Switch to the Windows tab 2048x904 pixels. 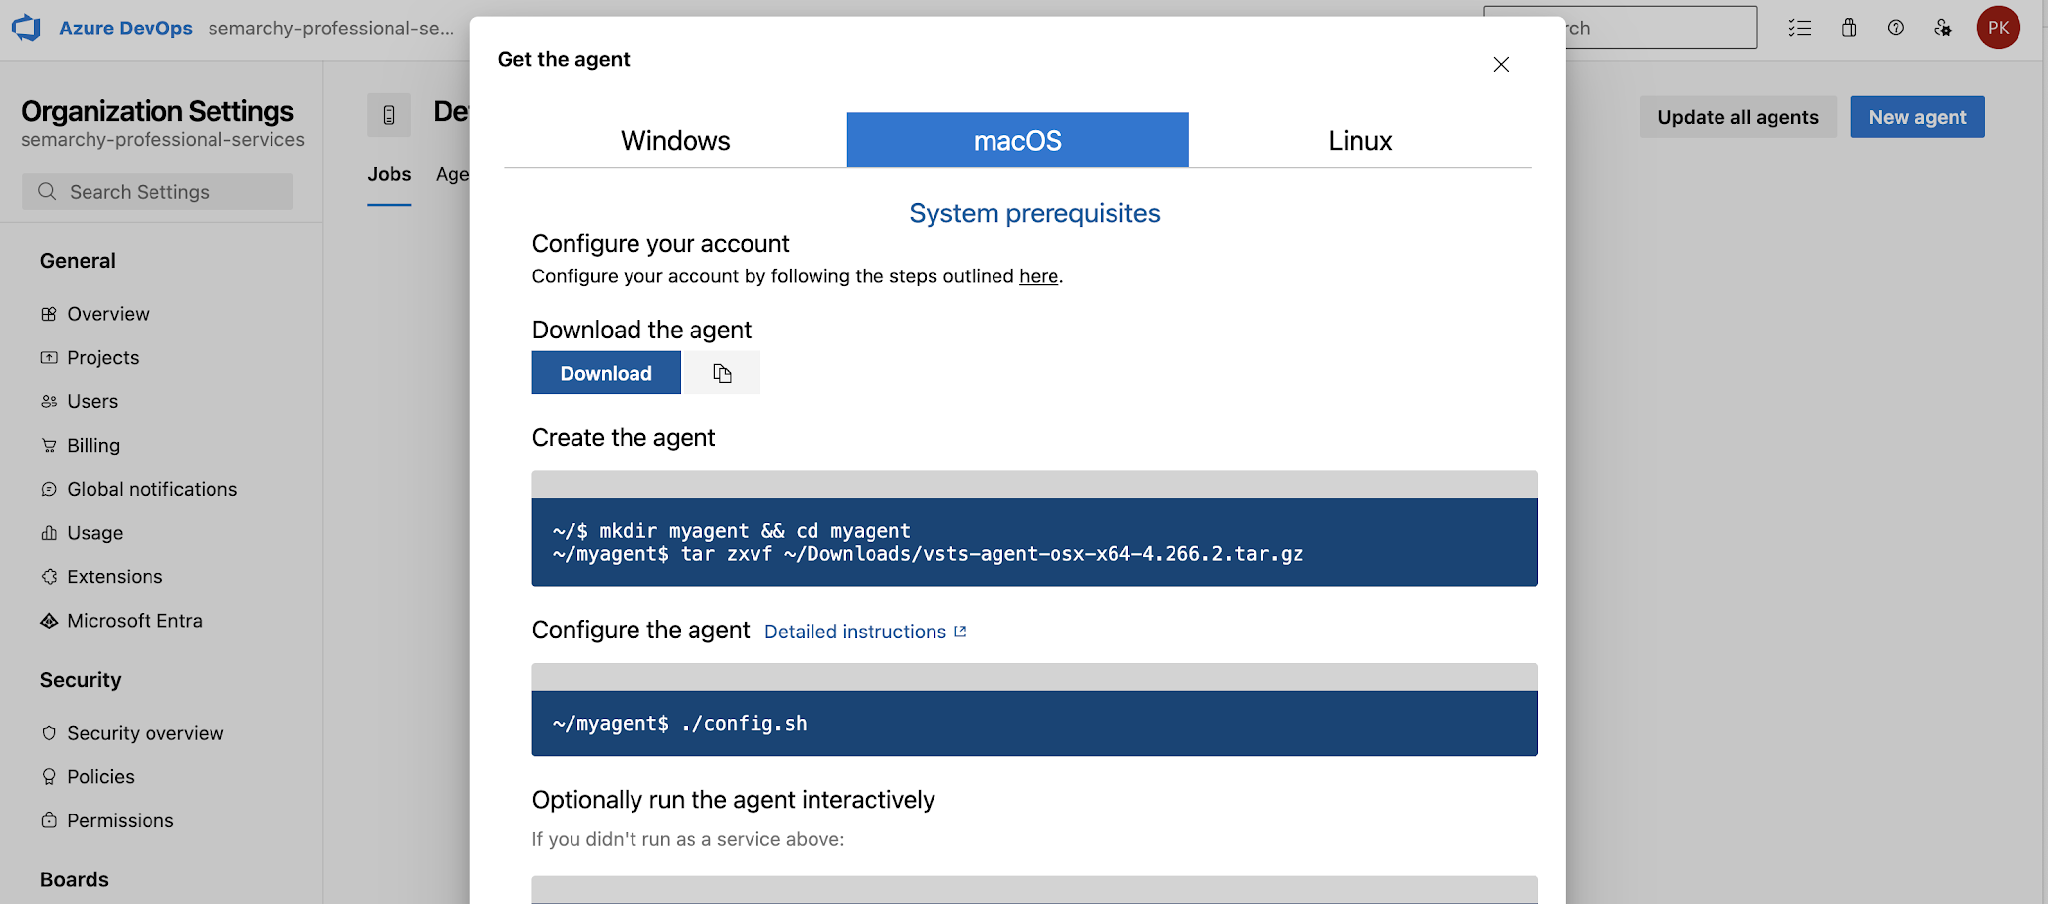point(675,140)
